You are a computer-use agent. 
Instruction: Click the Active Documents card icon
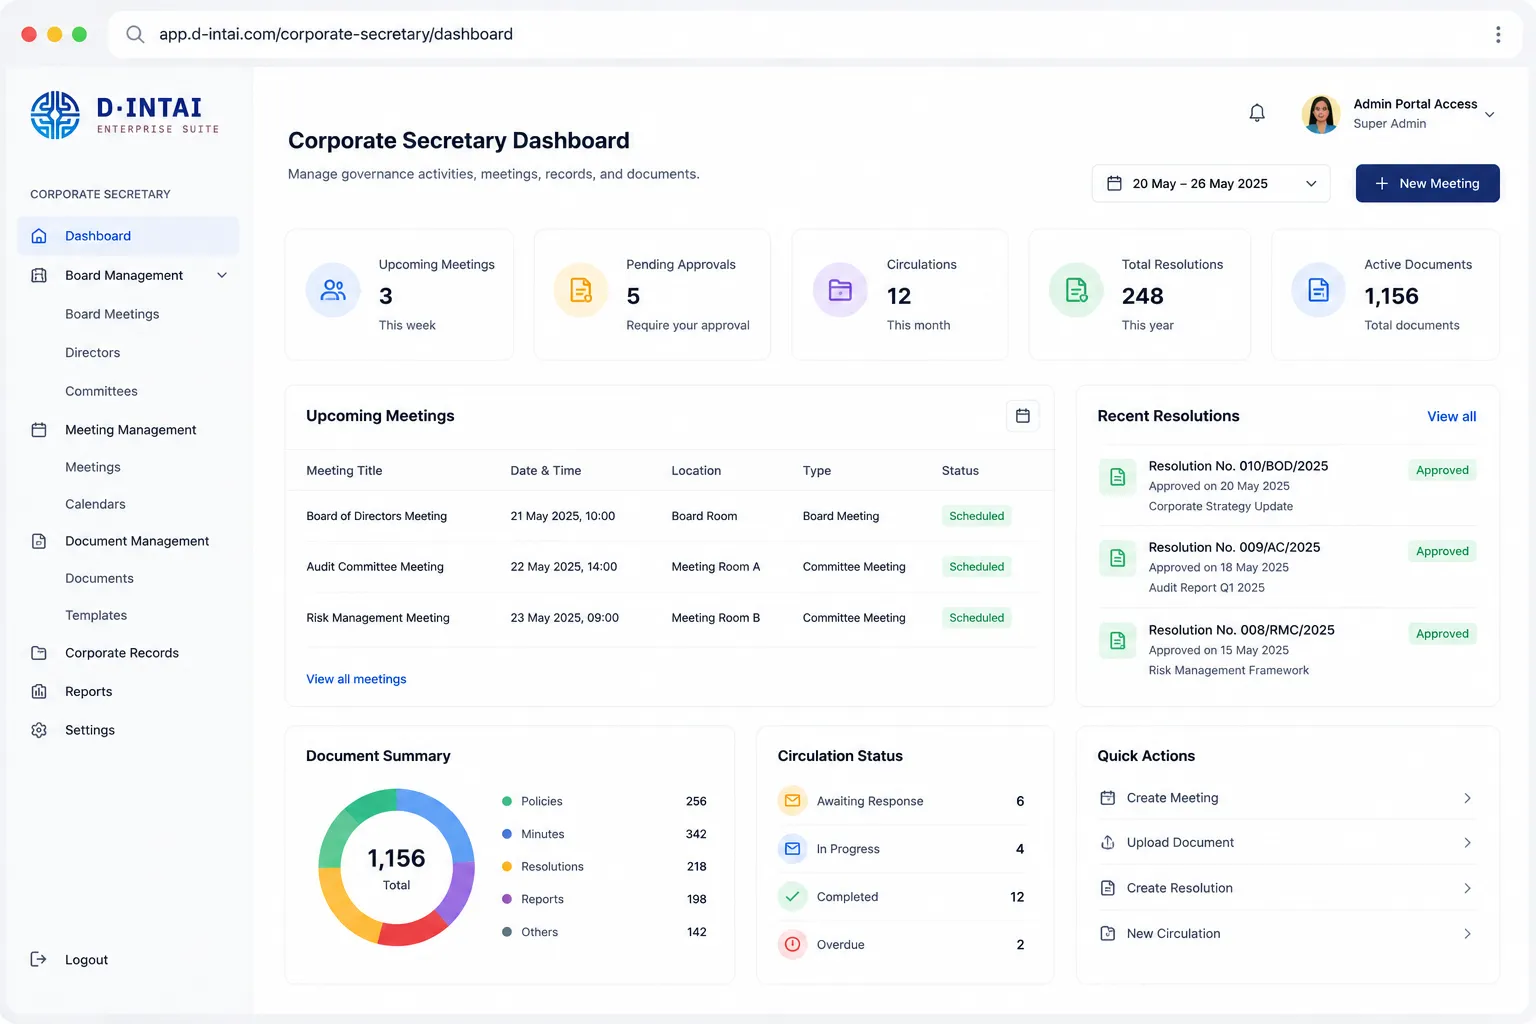coord(1319,290)
